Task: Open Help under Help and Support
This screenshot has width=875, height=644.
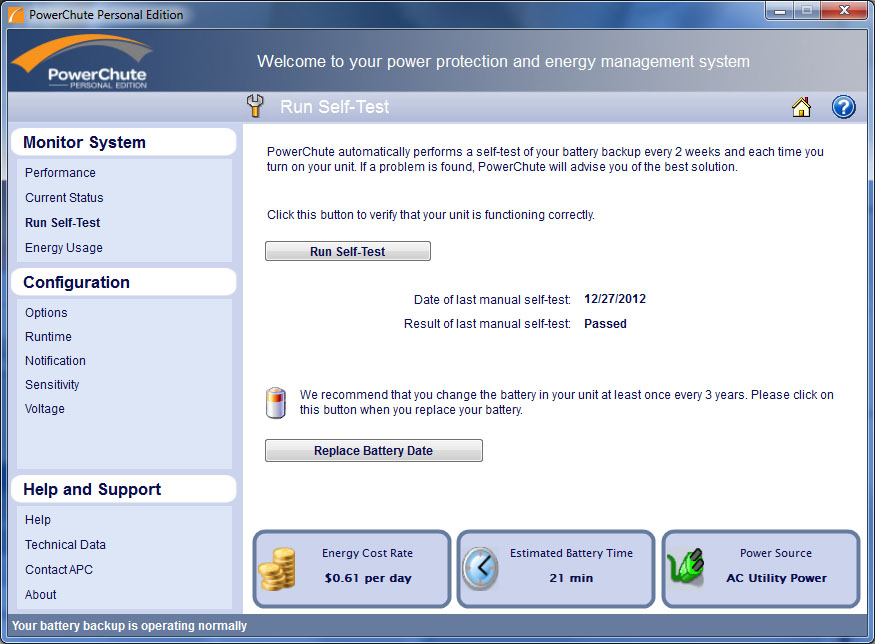Action: point(38,520)
